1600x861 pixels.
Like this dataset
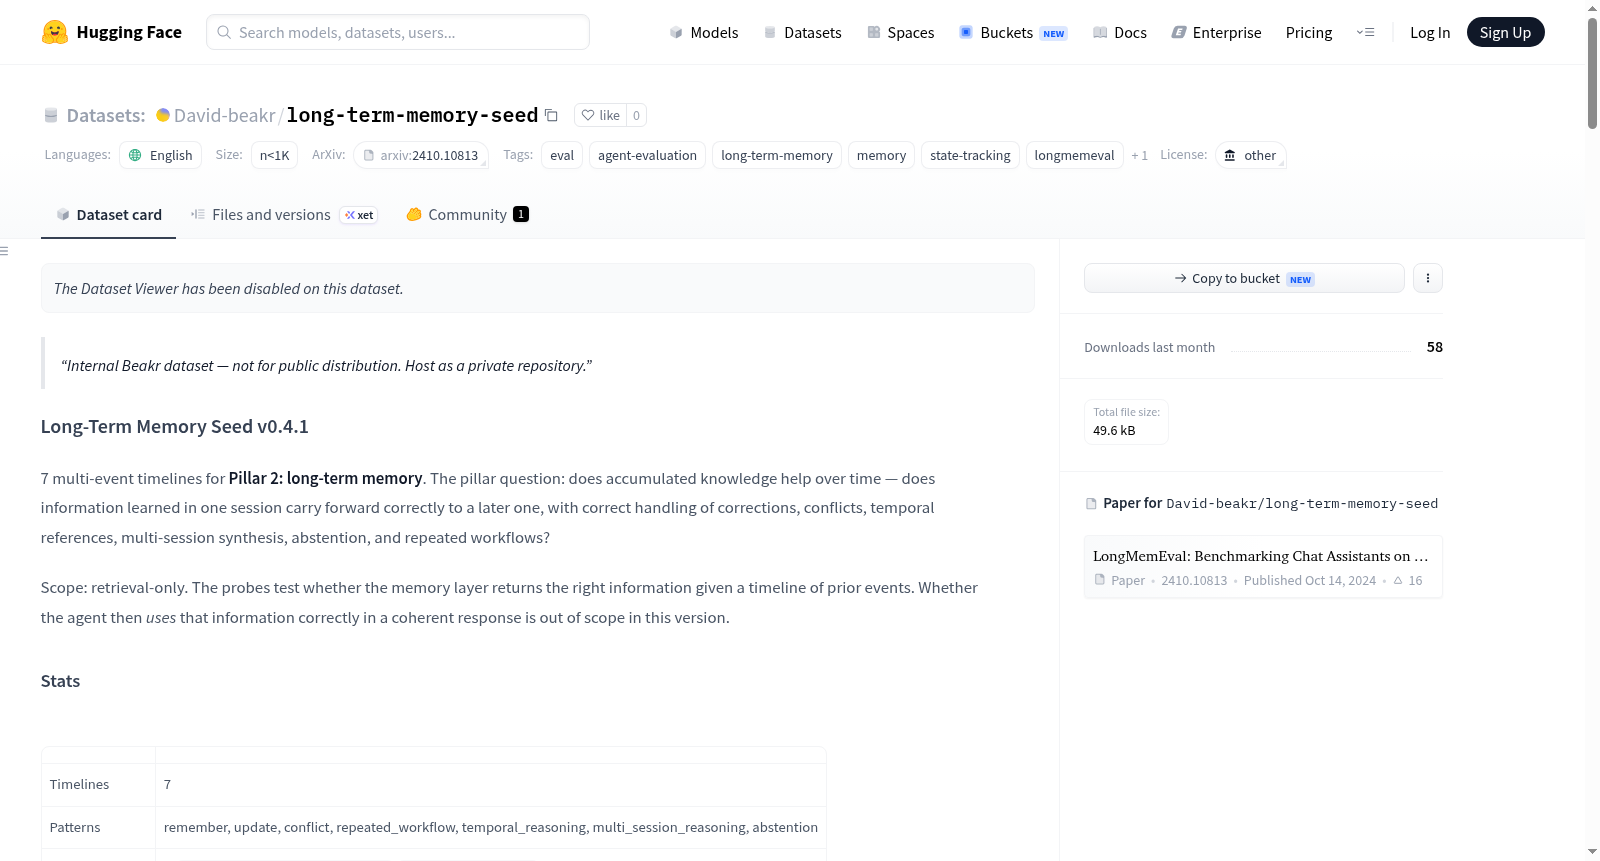coord(600,115)
